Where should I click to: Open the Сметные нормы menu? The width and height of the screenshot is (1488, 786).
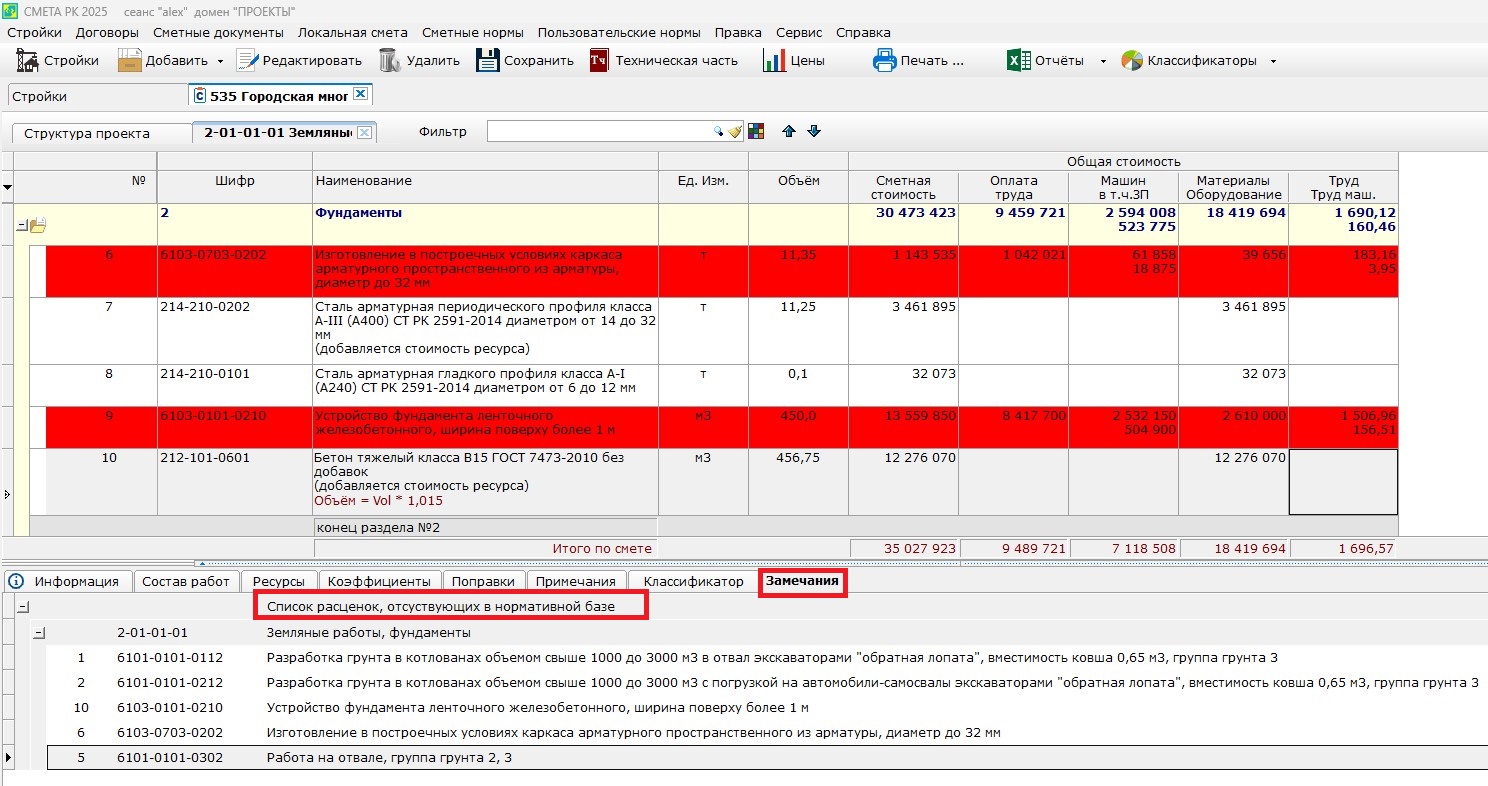click(475, 32)
